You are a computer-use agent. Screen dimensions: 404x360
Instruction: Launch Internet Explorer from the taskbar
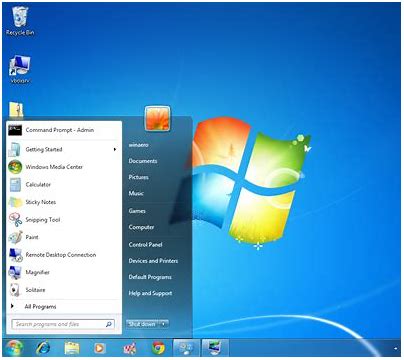(43, 348)
